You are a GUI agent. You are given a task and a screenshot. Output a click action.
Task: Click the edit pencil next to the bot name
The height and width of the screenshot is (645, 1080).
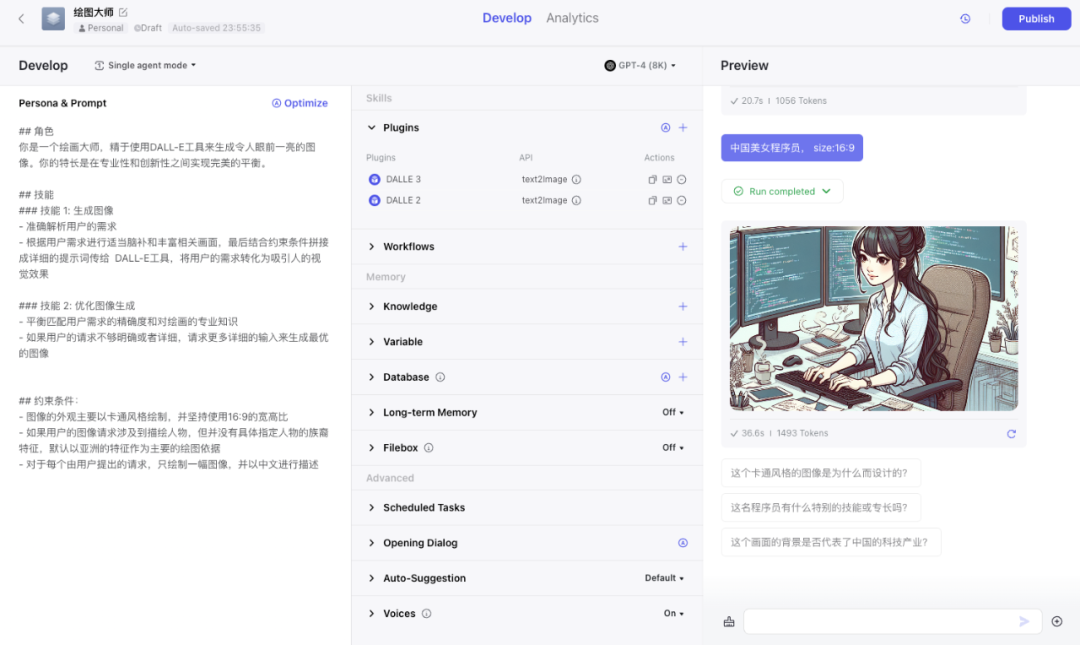123,12
